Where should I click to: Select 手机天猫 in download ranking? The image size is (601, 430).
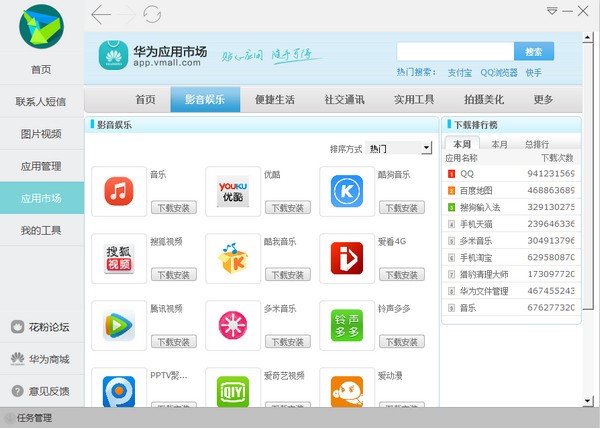click(511, 224)
